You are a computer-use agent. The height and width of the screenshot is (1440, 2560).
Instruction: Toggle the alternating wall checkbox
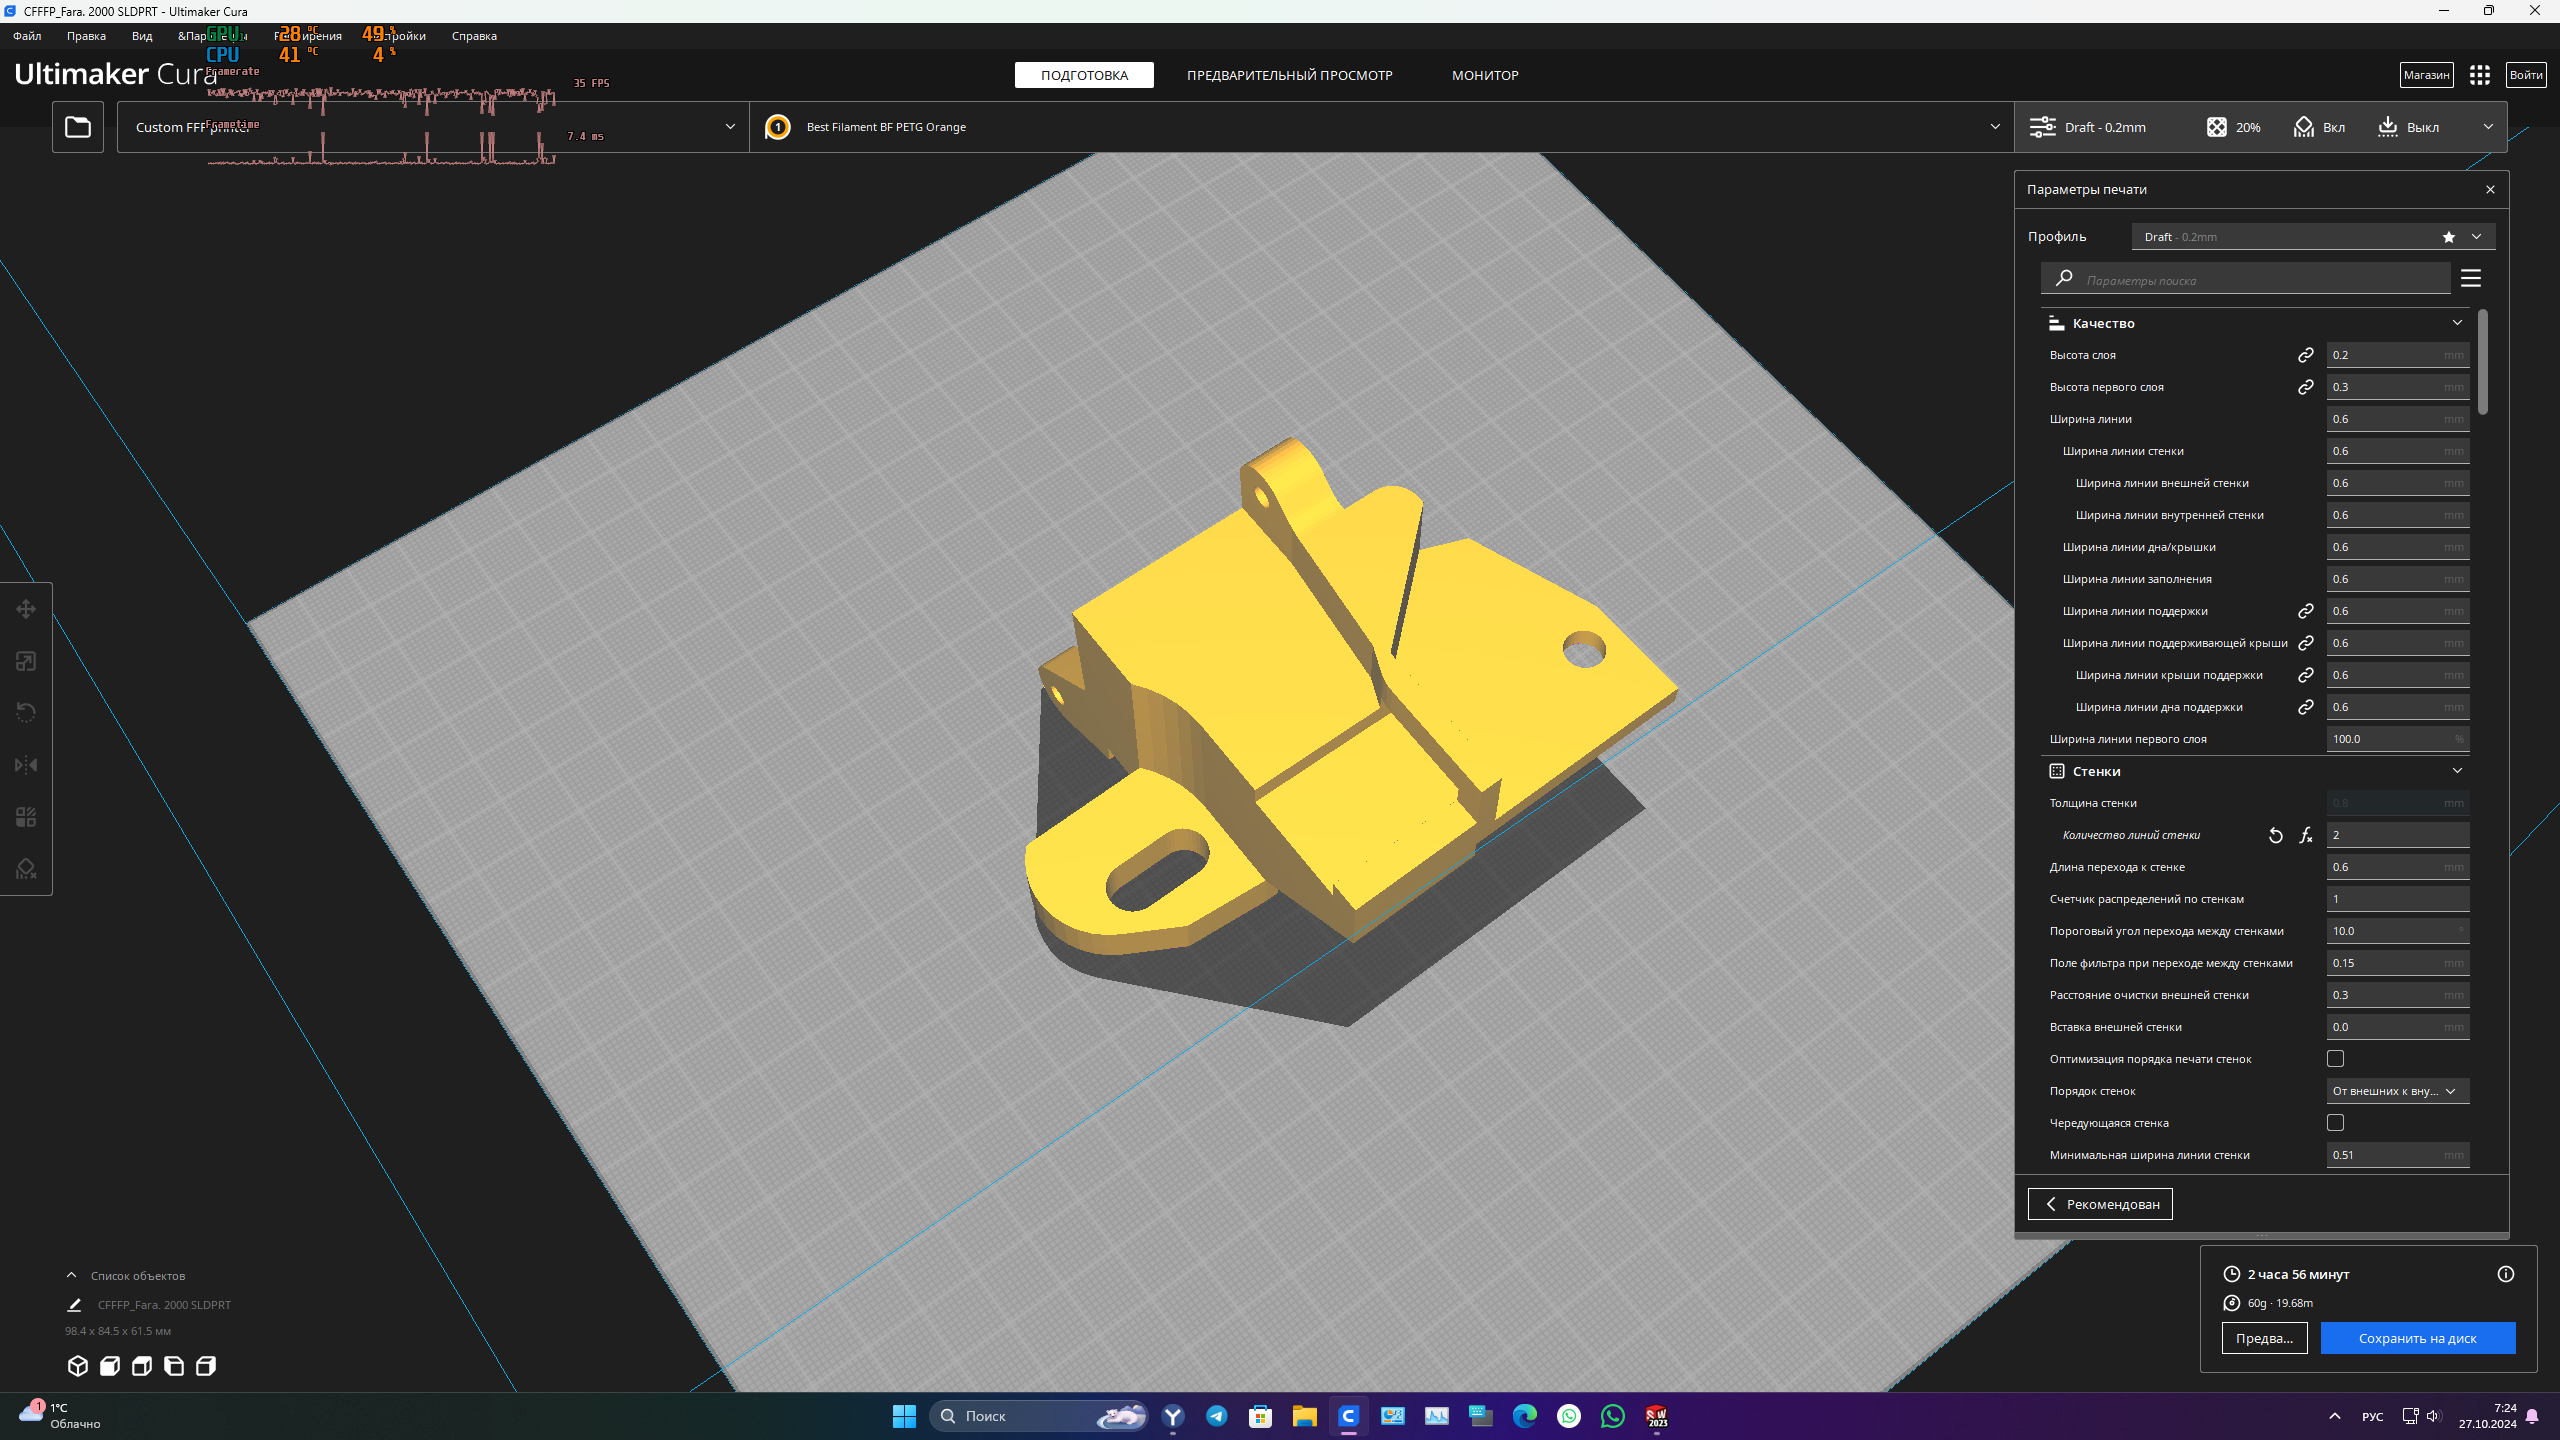[2336, 1123]
